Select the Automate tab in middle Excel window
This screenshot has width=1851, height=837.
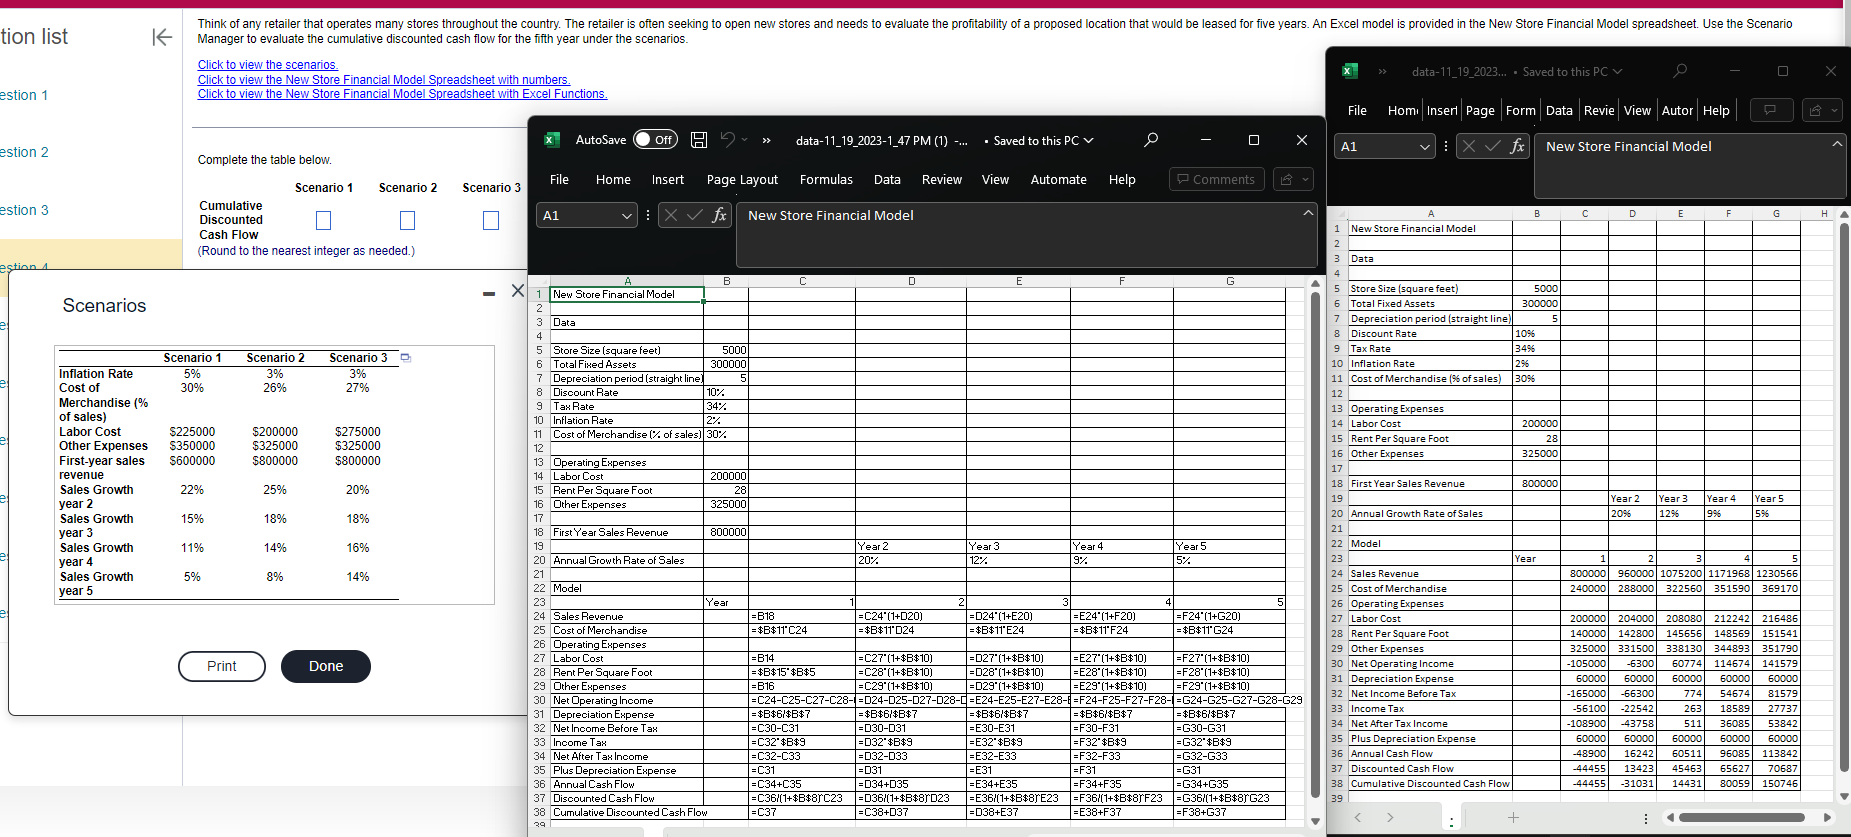[x=1058, y=180]
